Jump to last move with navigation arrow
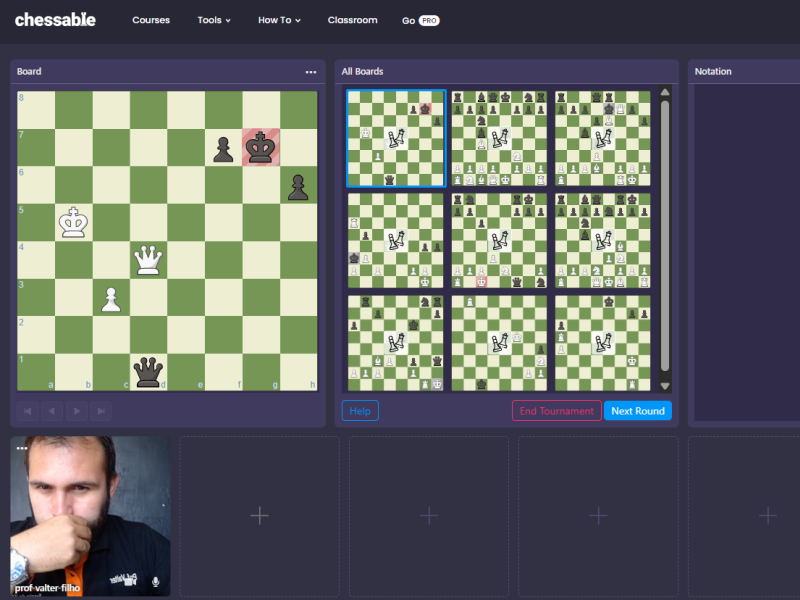Screen dimensions: 800x600 pos(100,410)
